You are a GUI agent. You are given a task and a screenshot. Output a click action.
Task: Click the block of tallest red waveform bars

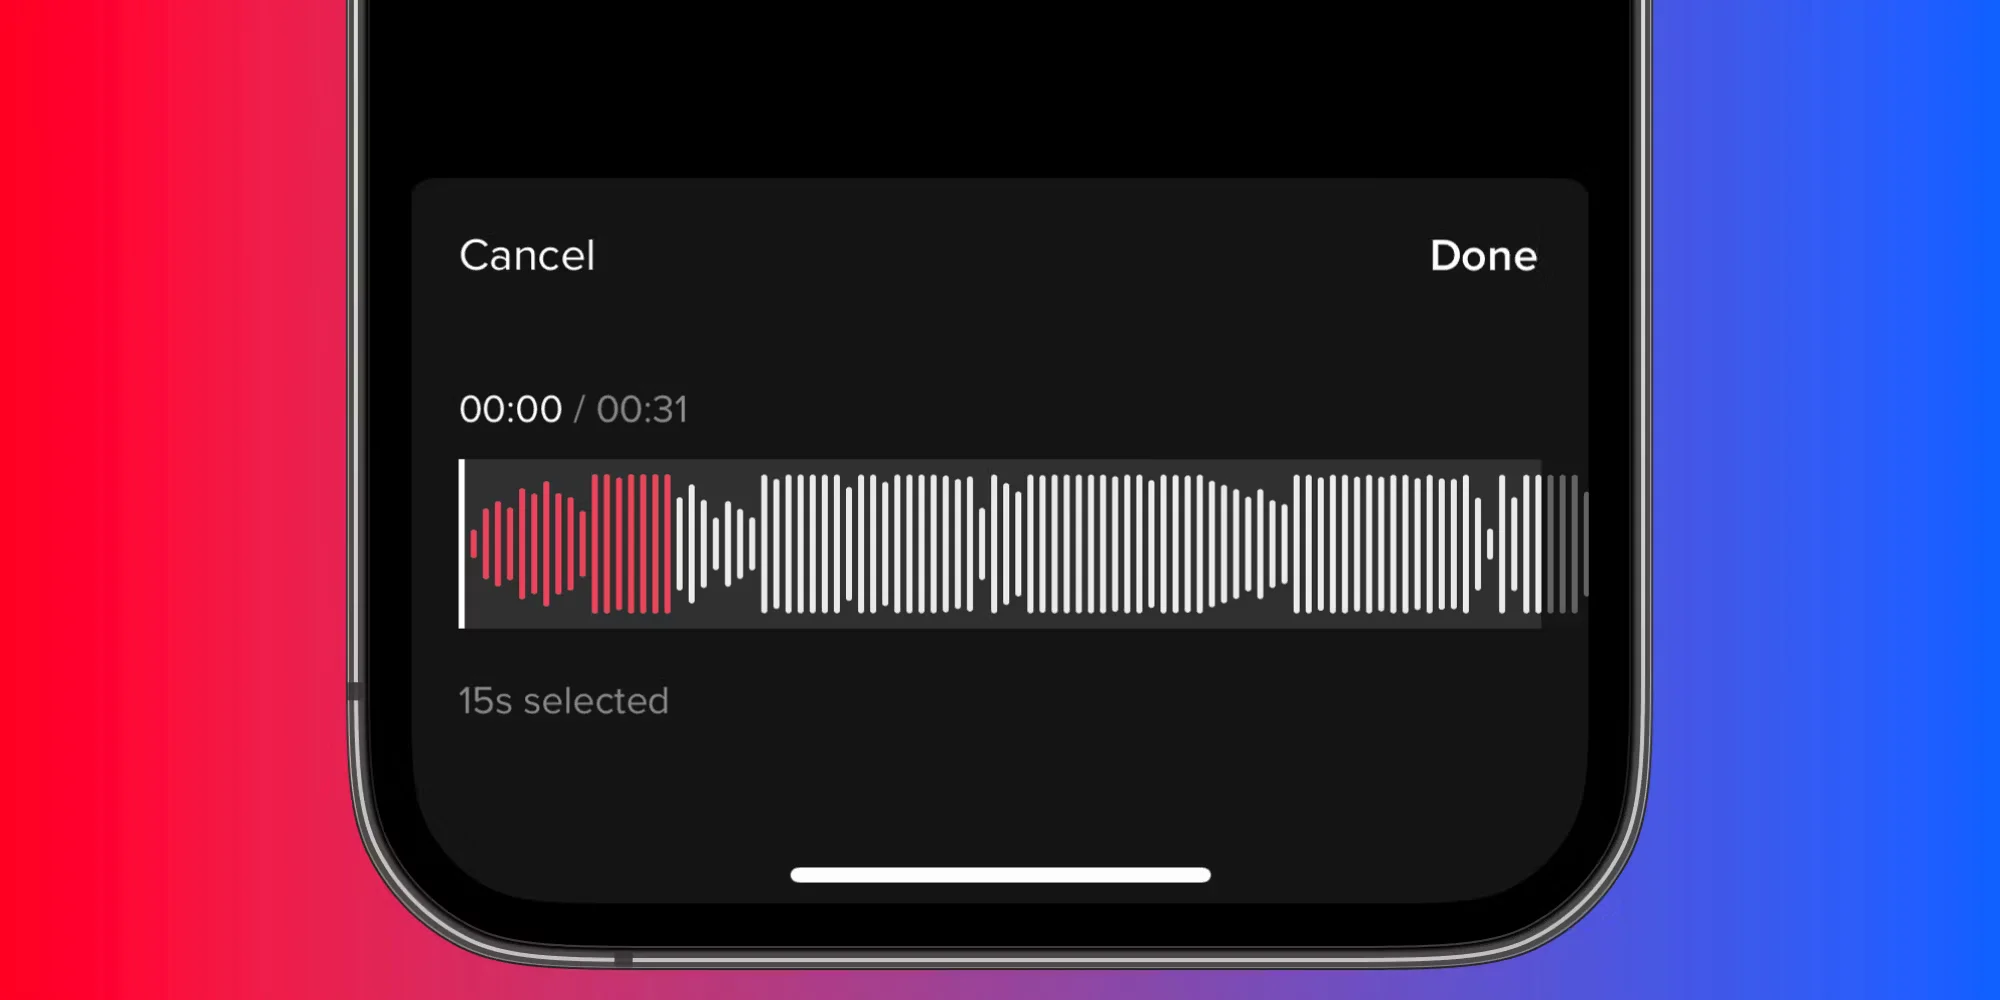click(631, 544)
